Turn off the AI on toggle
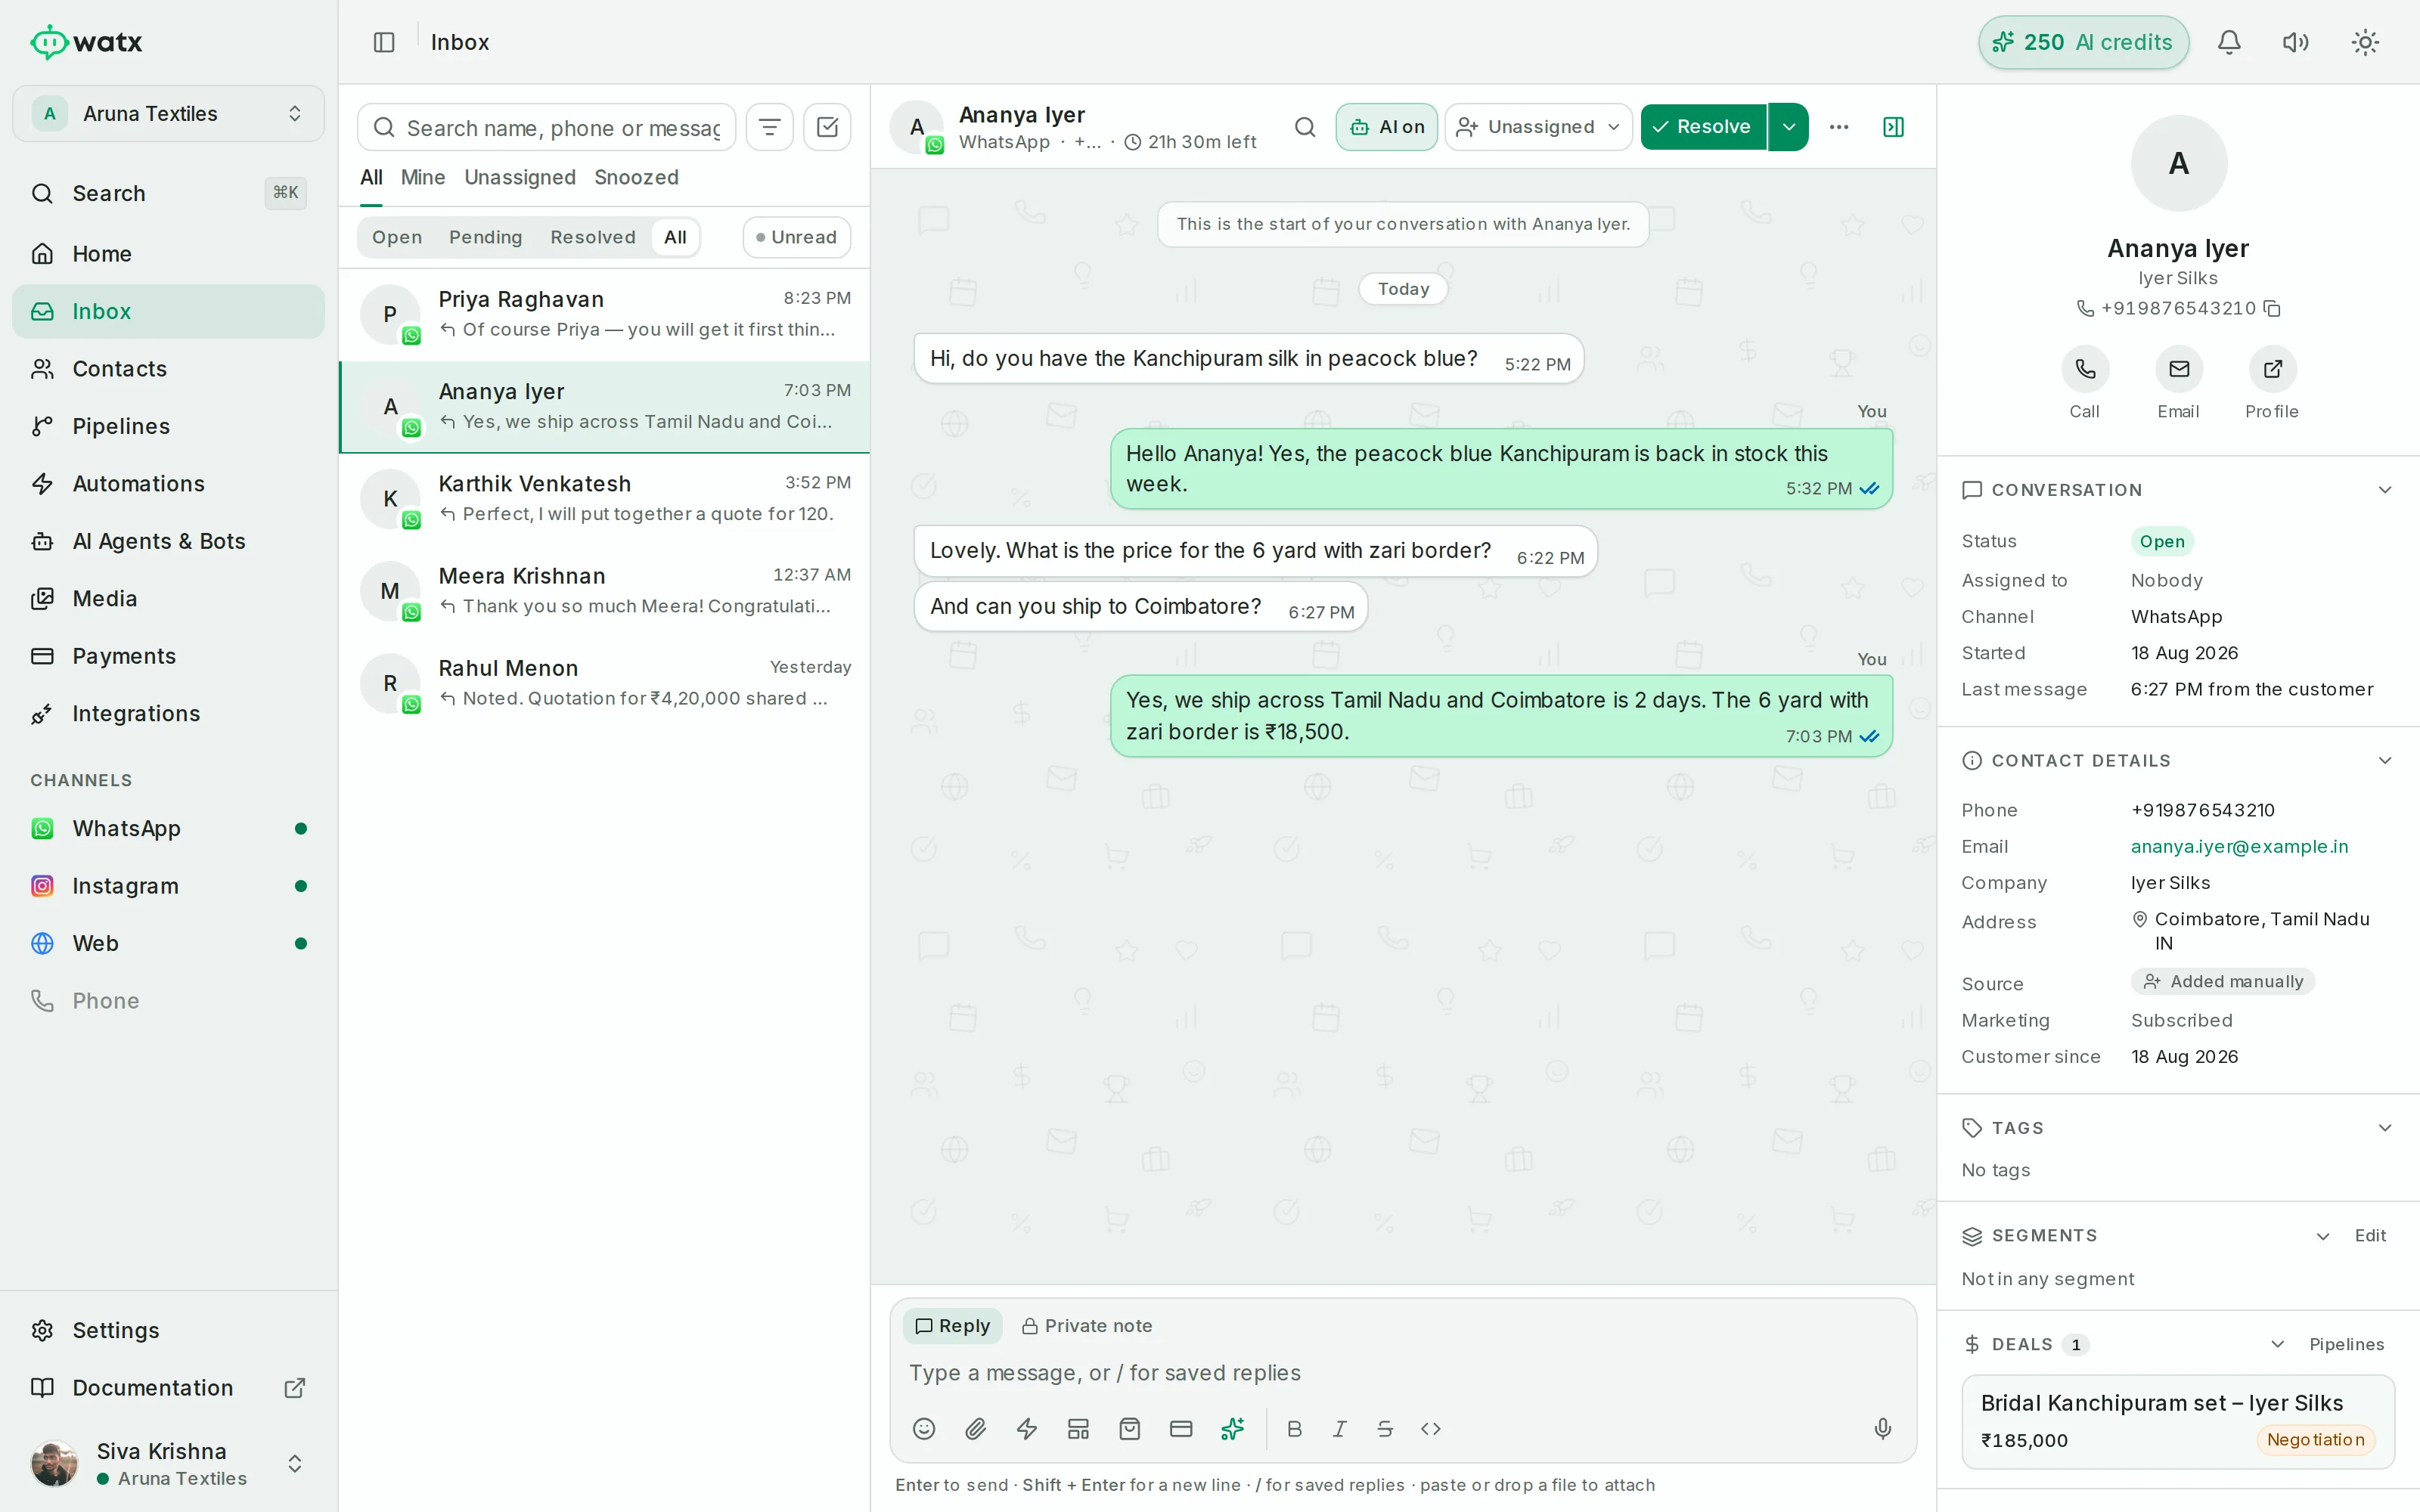 click(x=1387, y=127)
